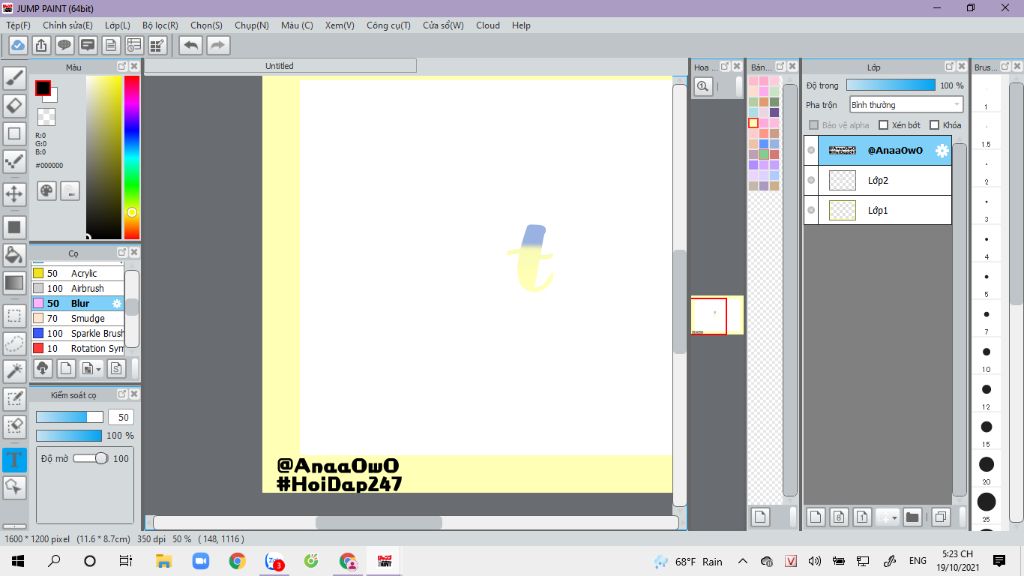Select the Select Pen tool
Viewport: 1024px width, 576px height.
14,399
